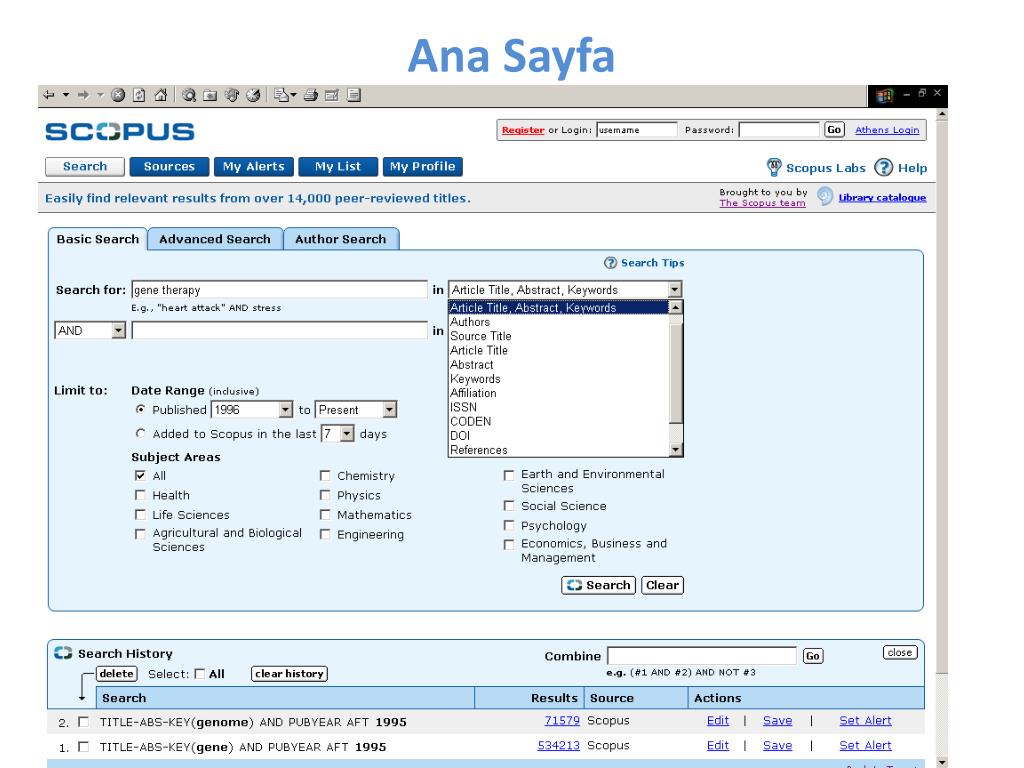Switch to the Author Search tab
Image resolution: width=1024 pixels, height=768 pixels.
[340, 239]
